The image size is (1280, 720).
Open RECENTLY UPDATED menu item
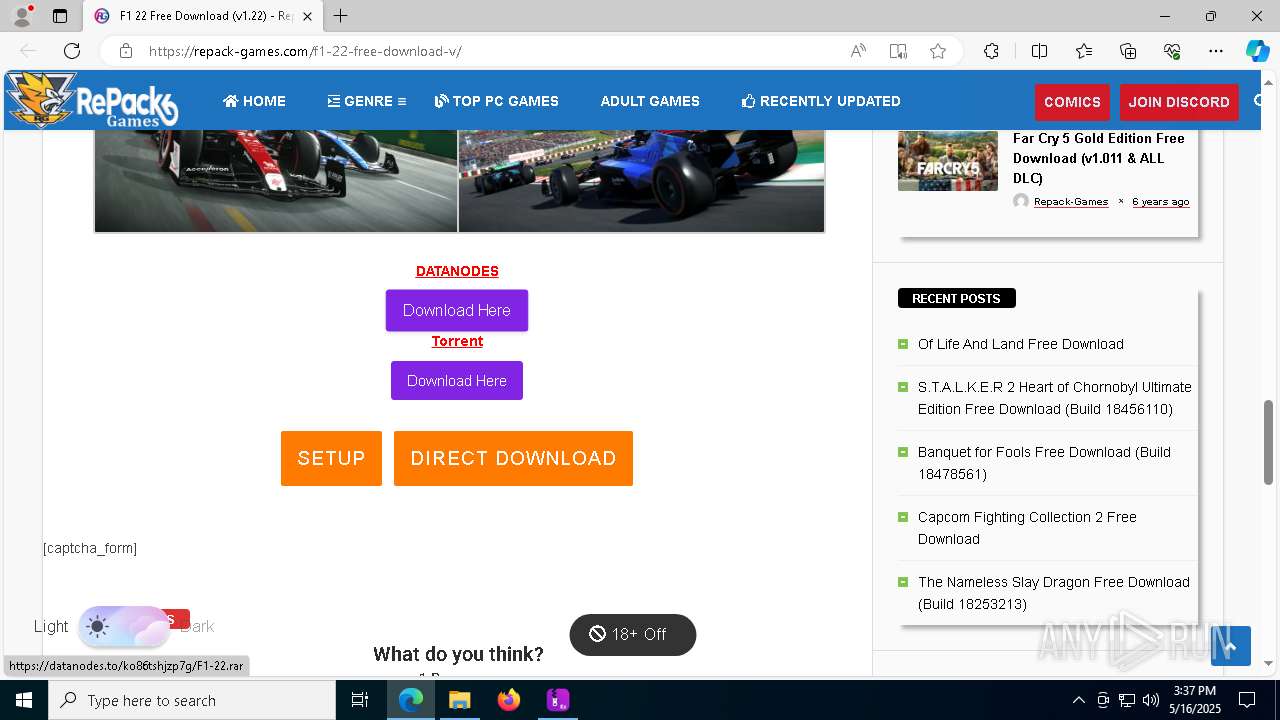[821, 101]
